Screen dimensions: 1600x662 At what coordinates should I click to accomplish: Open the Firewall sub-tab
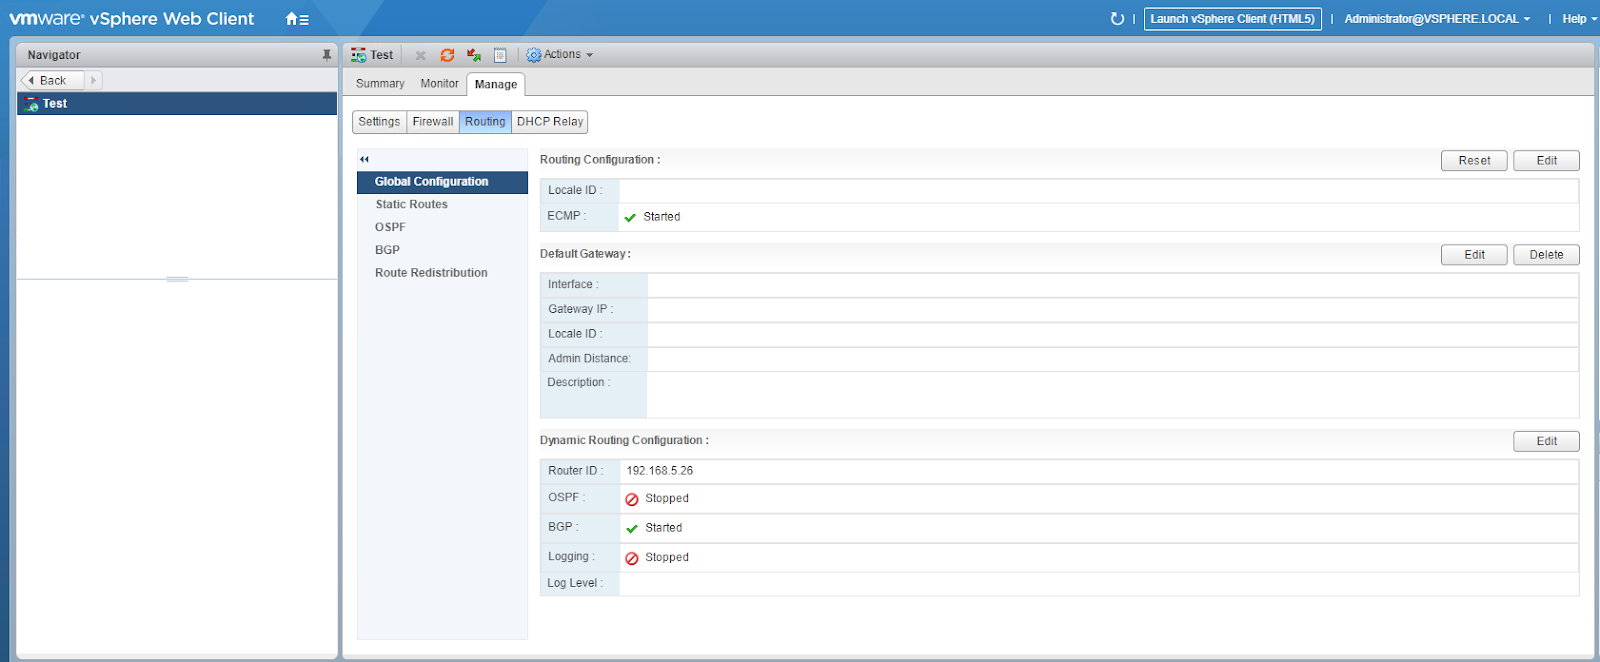[x=433, y=122]
